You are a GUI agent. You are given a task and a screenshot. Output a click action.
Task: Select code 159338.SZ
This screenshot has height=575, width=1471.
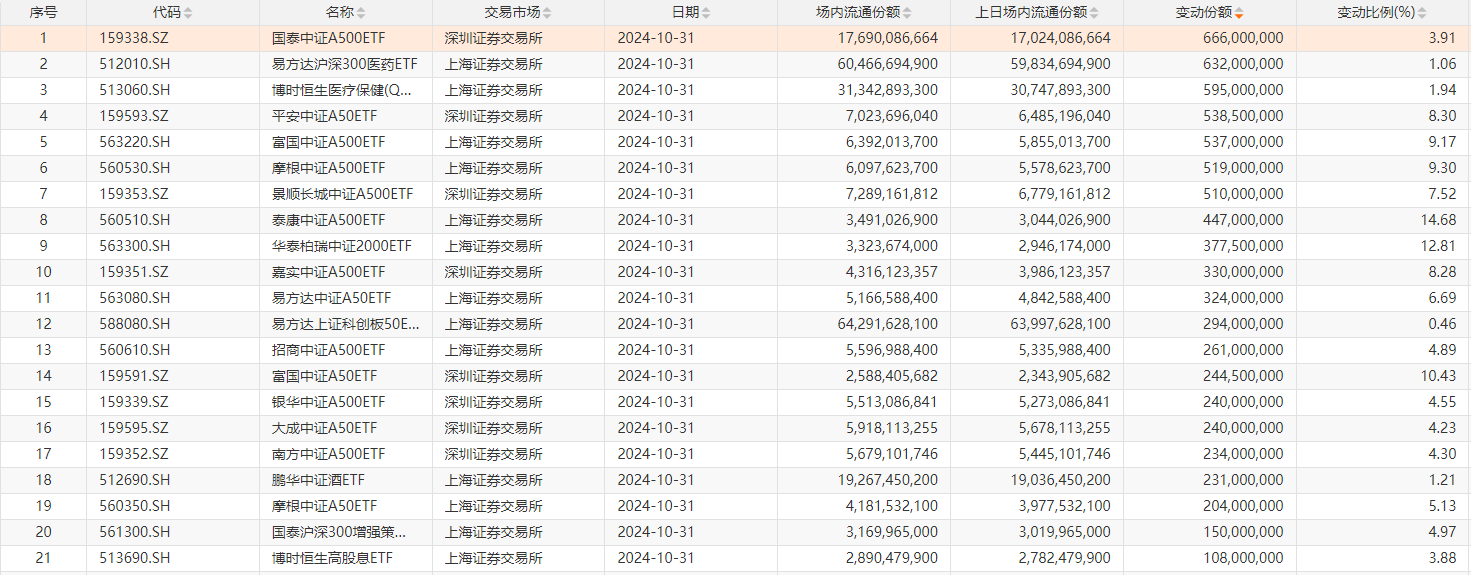click(x=134, y=38)
